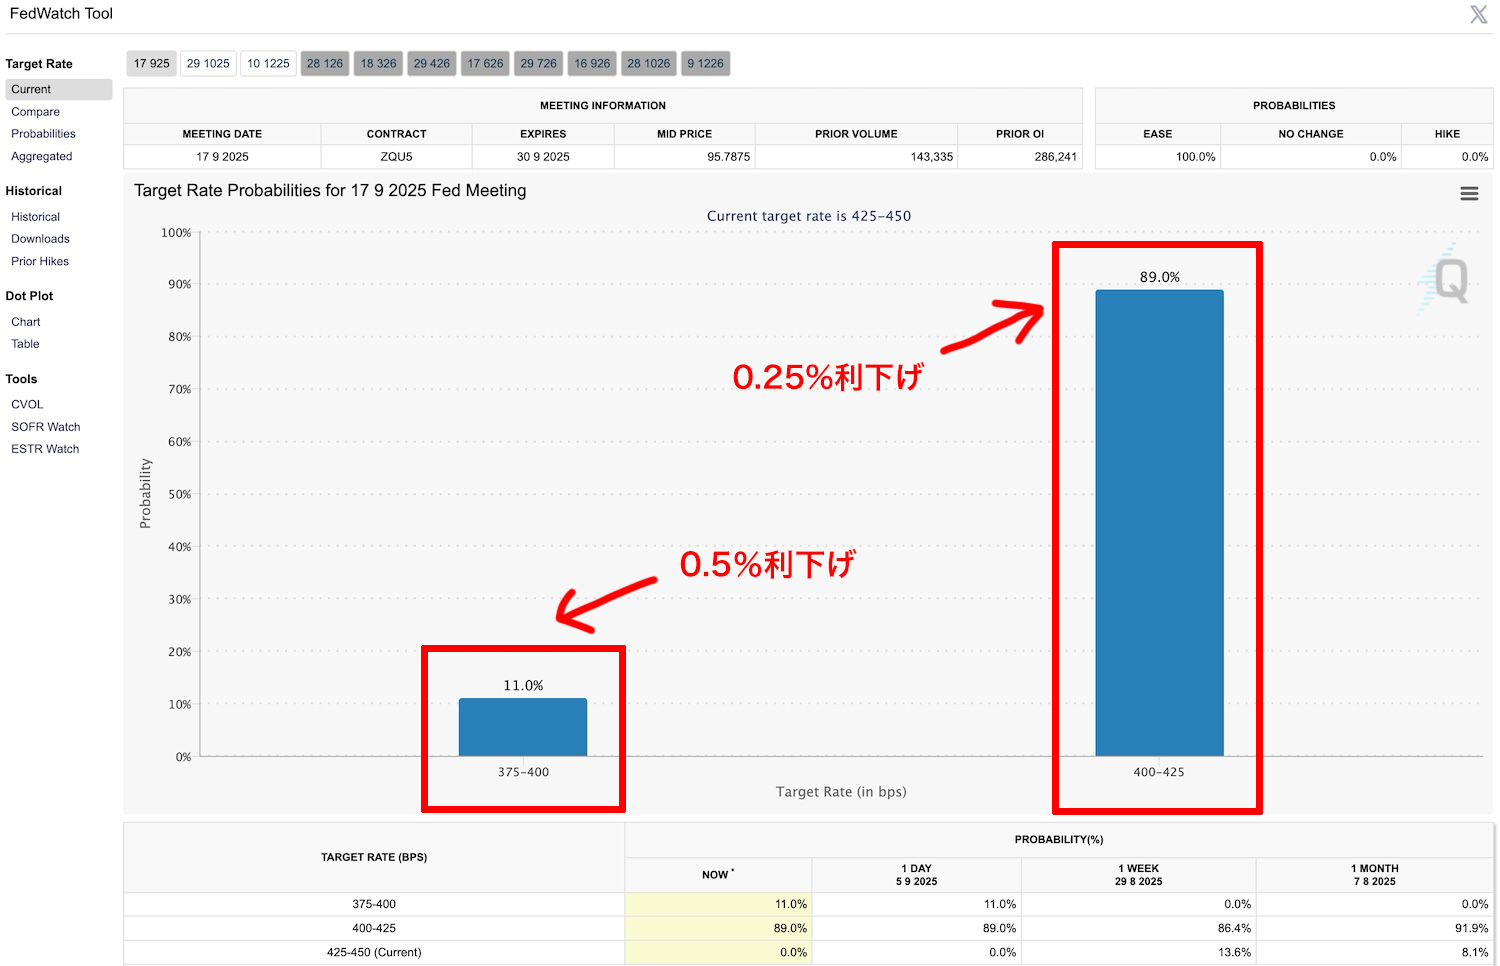The height and width of the screenshot is (966, 1500).
Task: Open the 10 1225 meeting tab
Action: [x=268, y=64]
